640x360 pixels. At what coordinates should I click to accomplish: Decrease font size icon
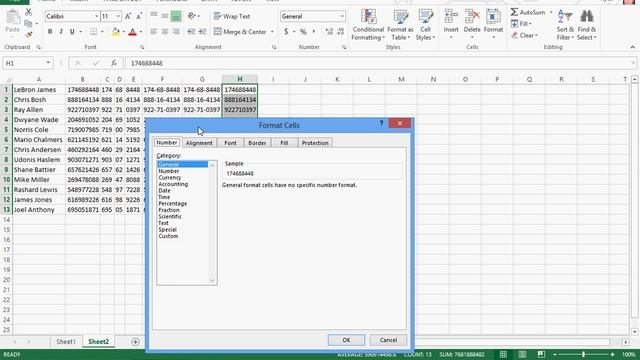point(139,16)
